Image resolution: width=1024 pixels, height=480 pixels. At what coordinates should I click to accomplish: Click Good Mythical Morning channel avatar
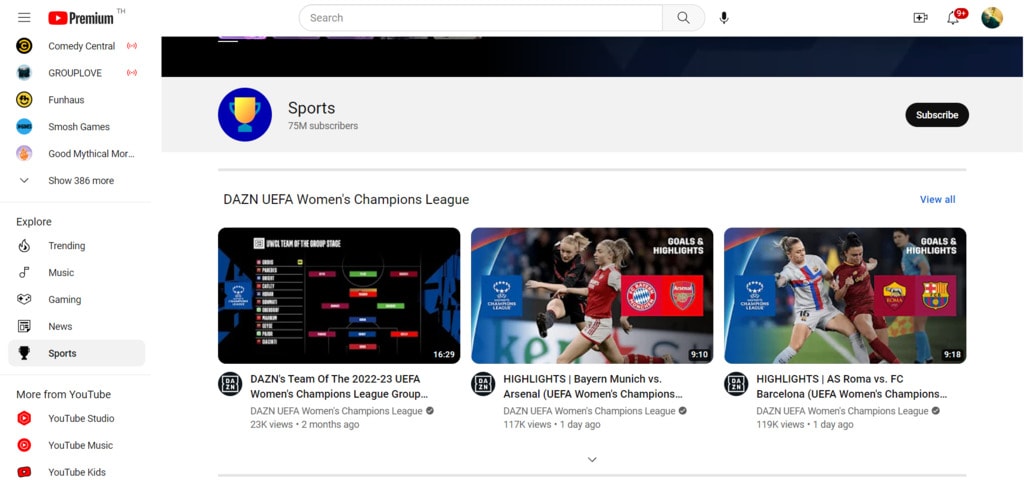(x=24, y=153)
